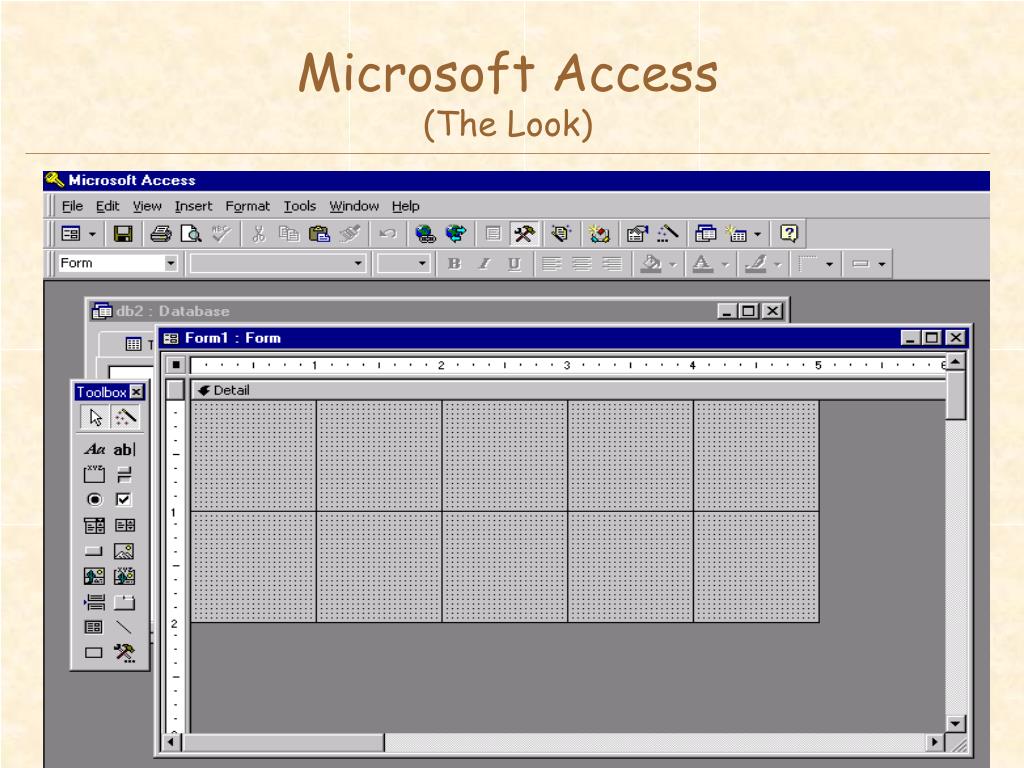The image size is (1024, 768).
Task: Click the Undo arrow icon
Action: click(x=387, y=234)
